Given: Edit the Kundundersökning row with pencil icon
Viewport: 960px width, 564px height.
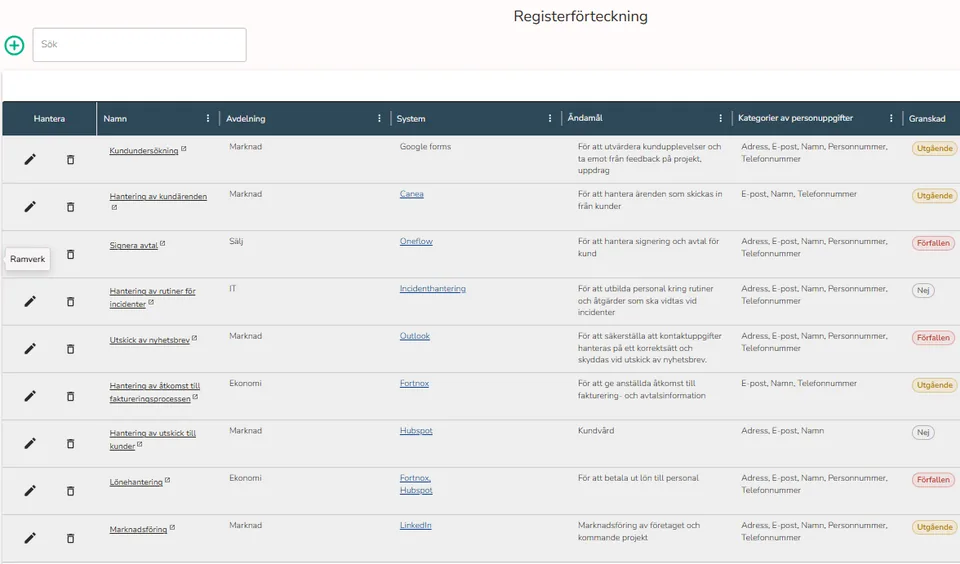Looking at the screenshot, I should [29, 159].
